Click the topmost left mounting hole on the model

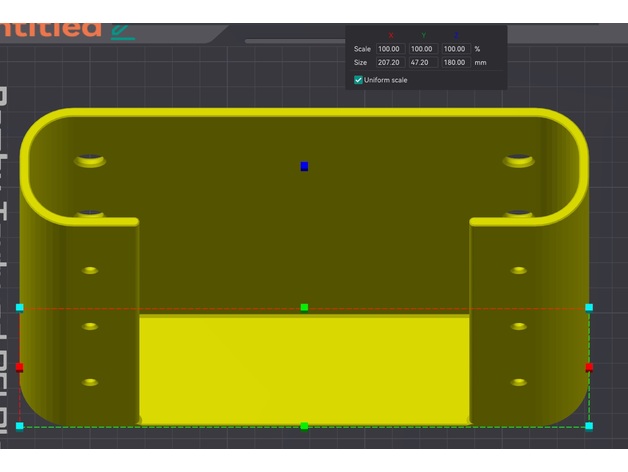(x=90, y=160)
